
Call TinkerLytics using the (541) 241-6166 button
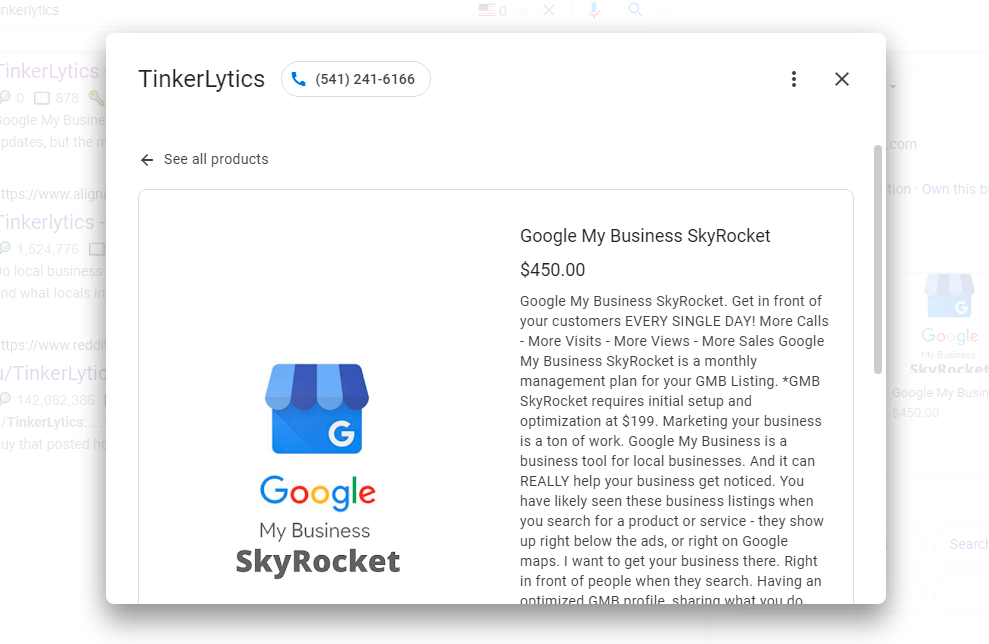(355, 78)
